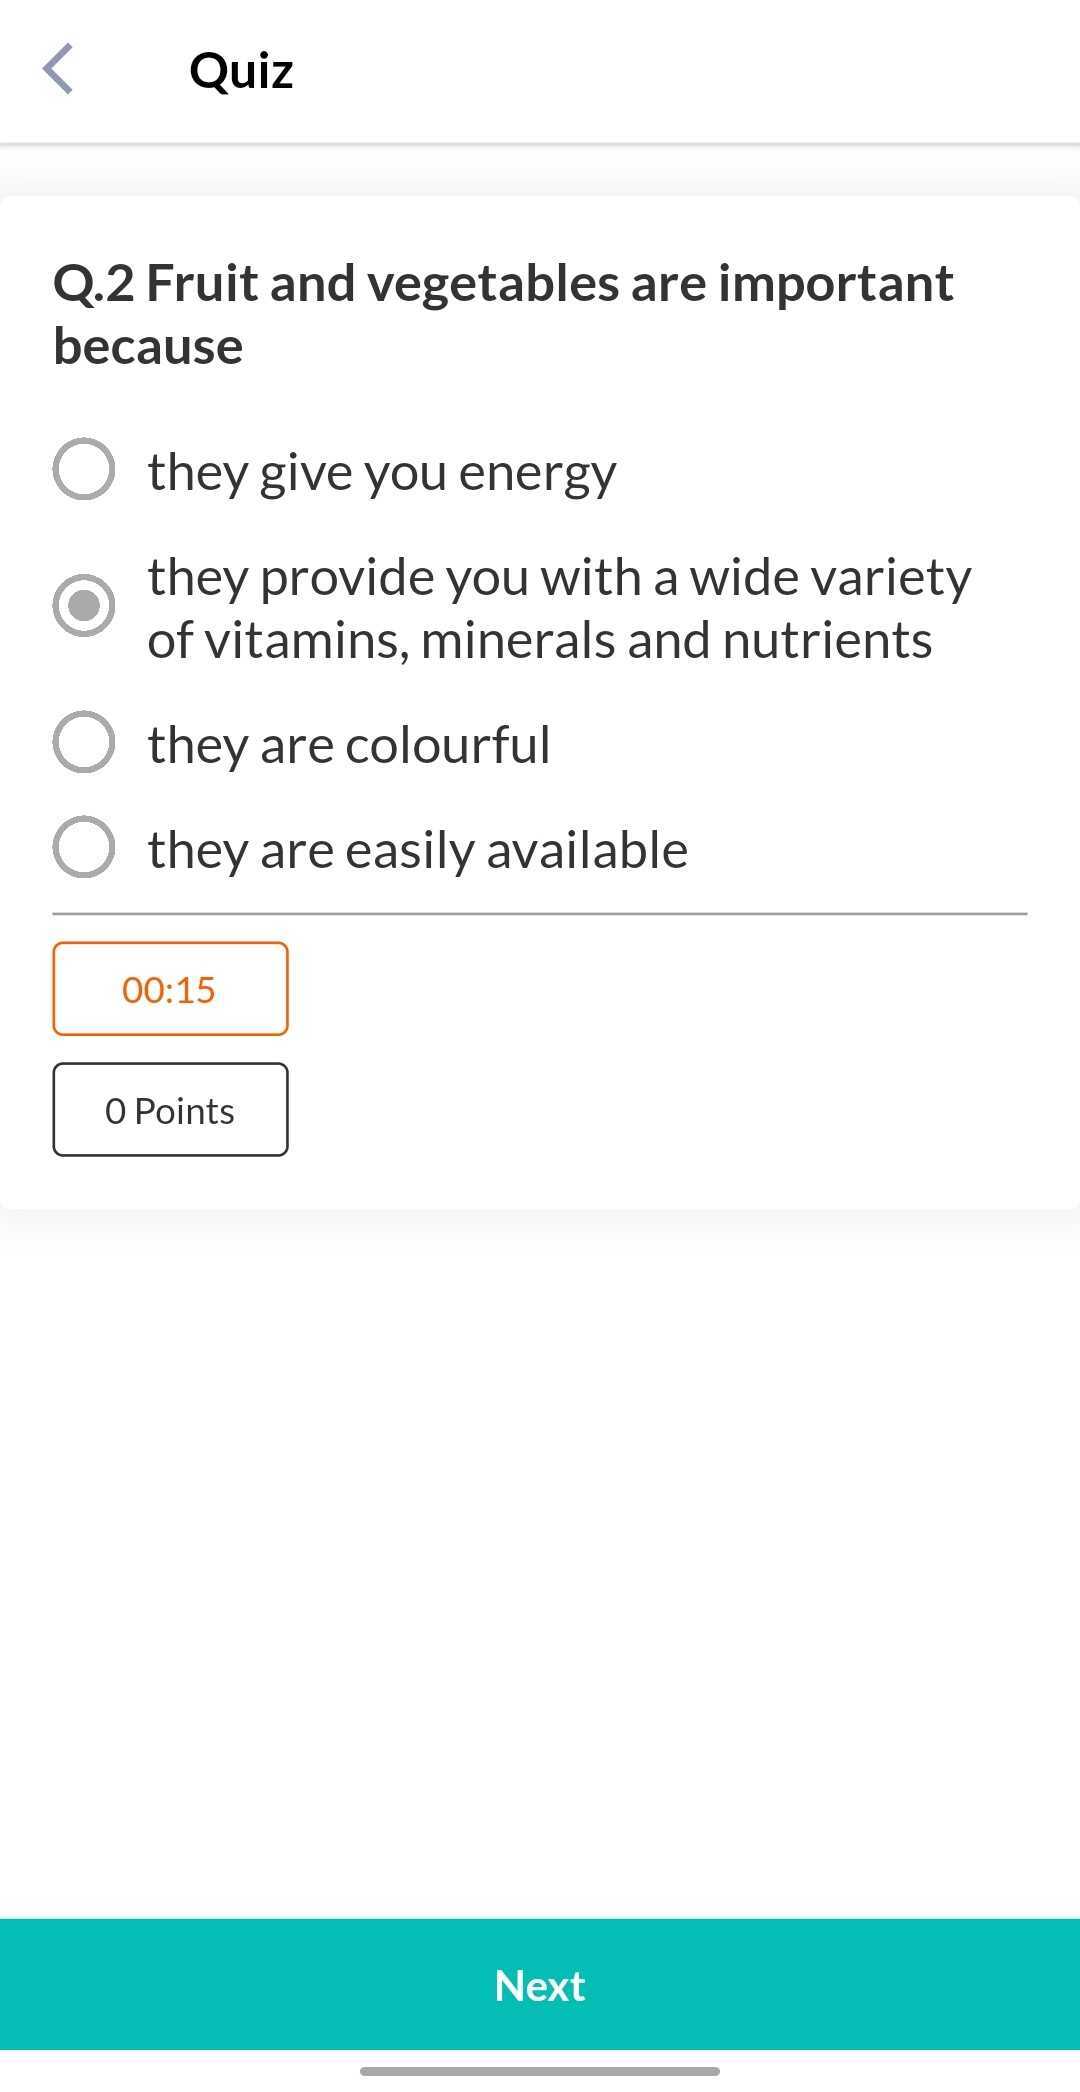Click the word 'important' in the question

coord(835,284)
